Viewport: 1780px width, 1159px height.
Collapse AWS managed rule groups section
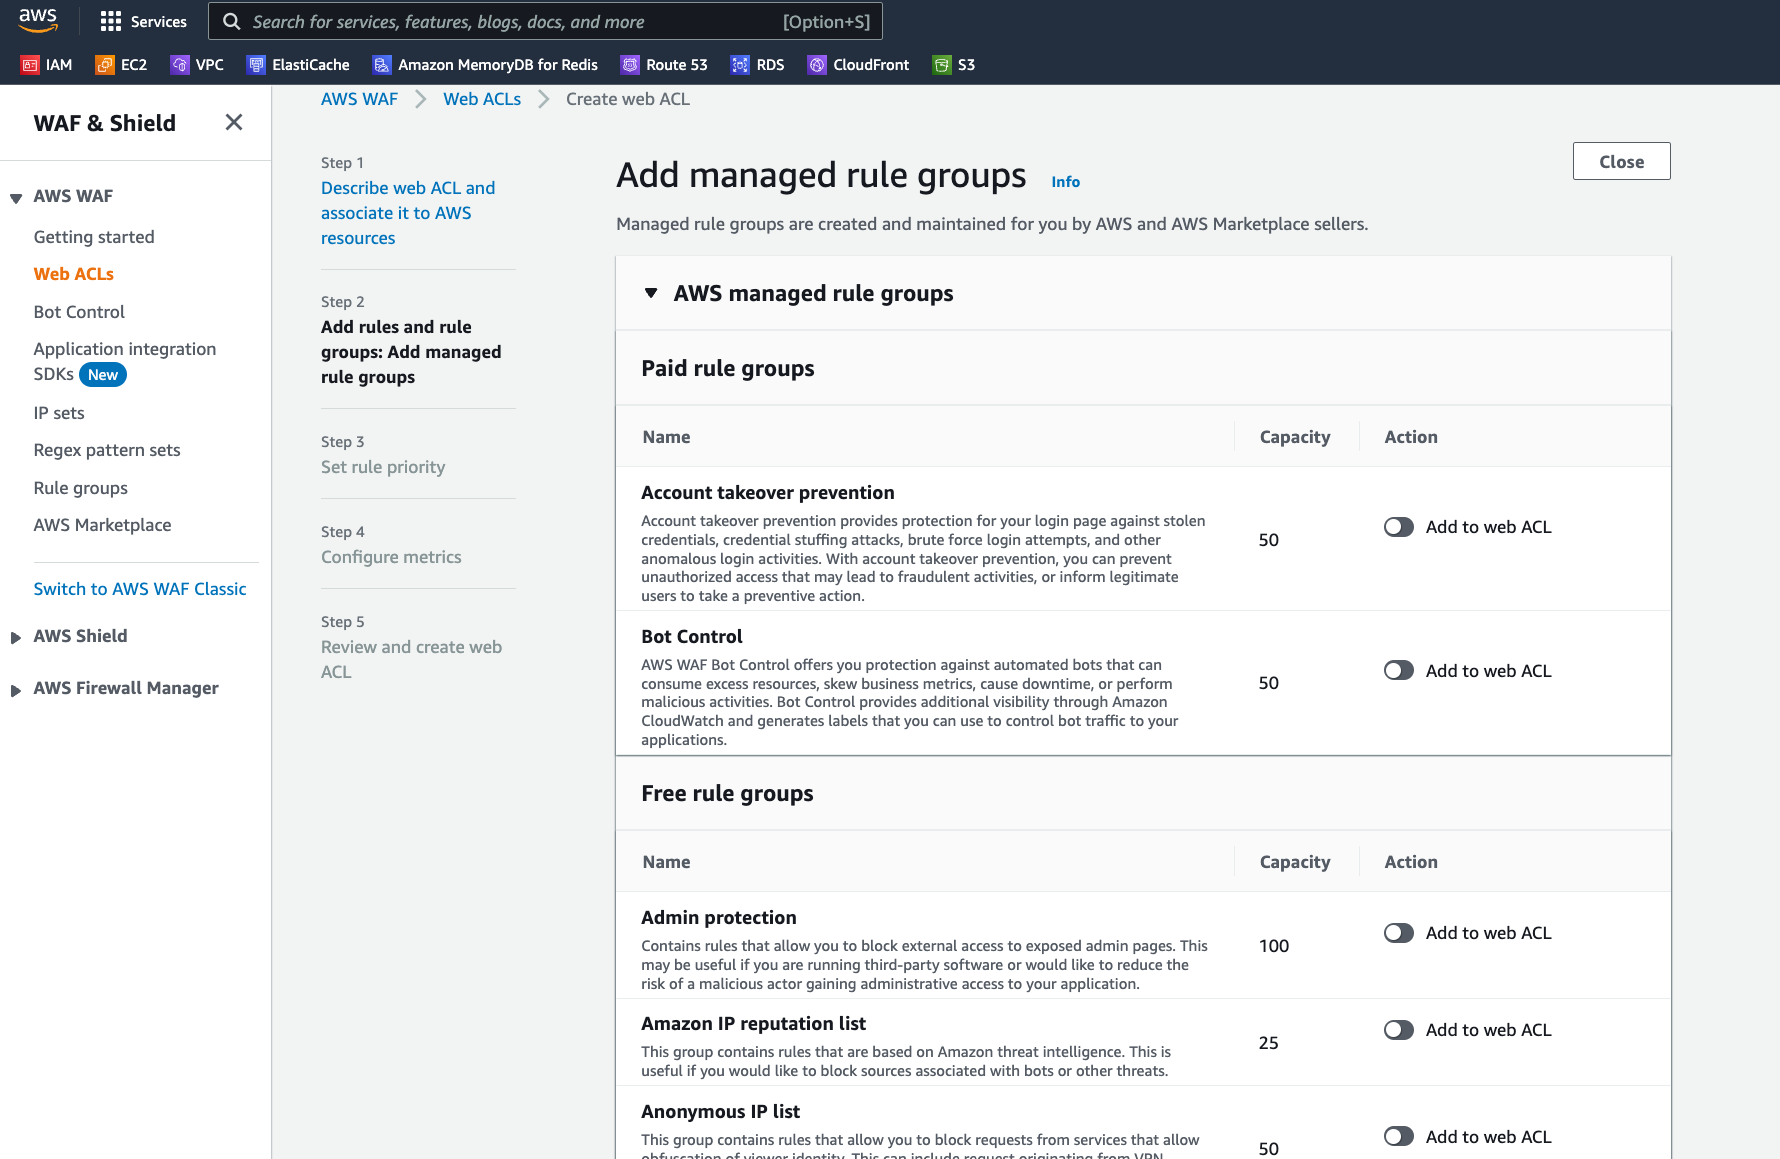(651, 293)
